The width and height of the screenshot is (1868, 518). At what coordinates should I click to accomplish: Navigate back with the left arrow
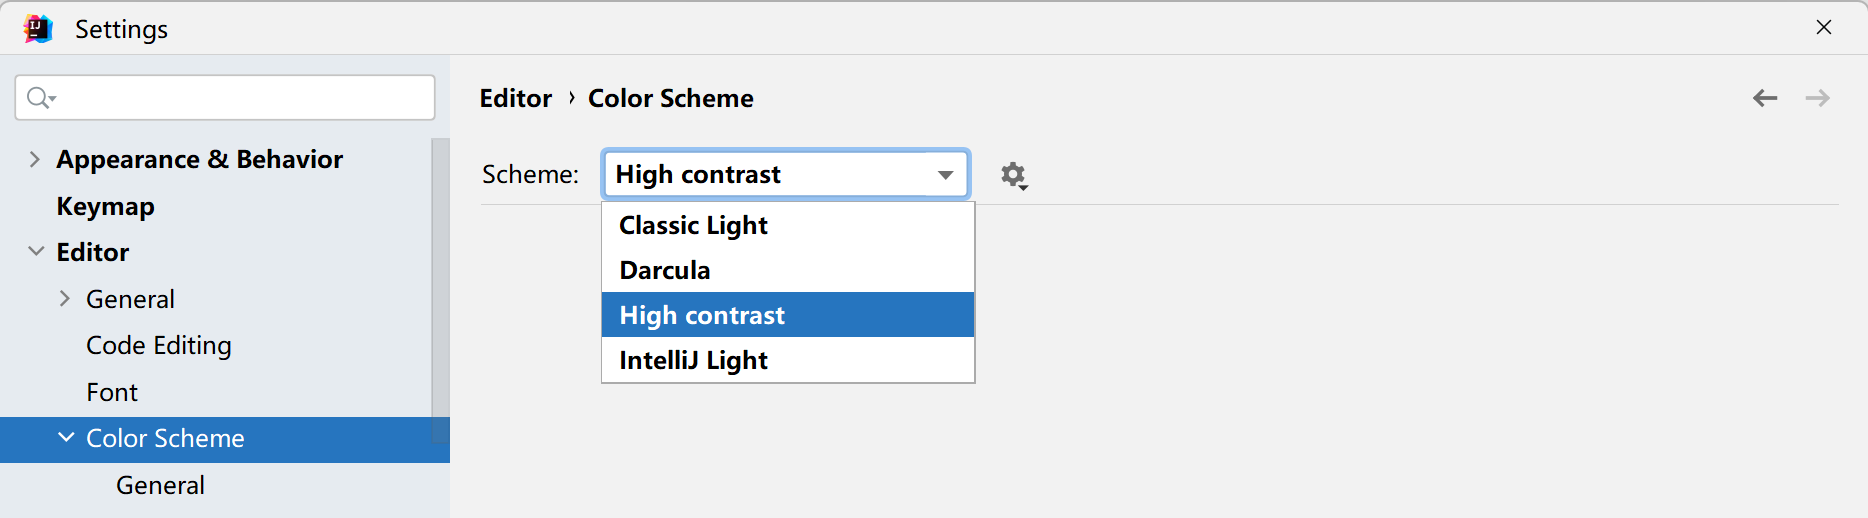[x=1765, y=98]
